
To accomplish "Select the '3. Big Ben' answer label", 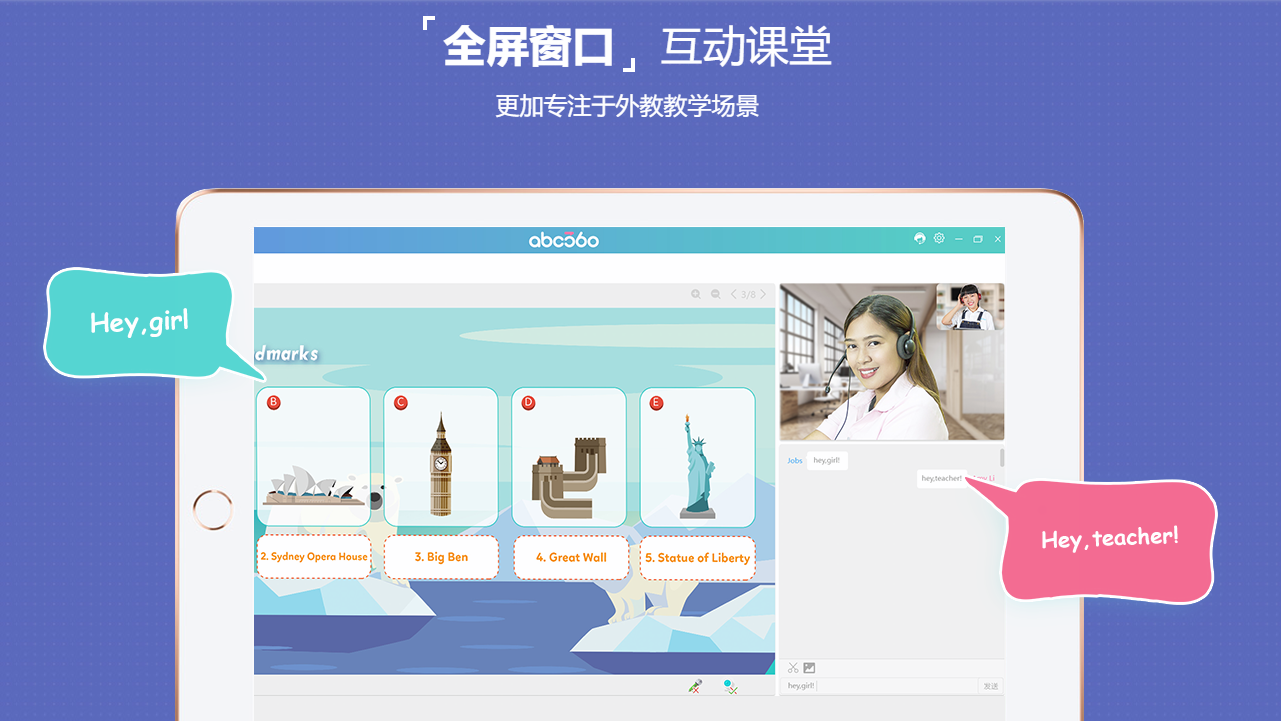I will click(x=441, y=557).
